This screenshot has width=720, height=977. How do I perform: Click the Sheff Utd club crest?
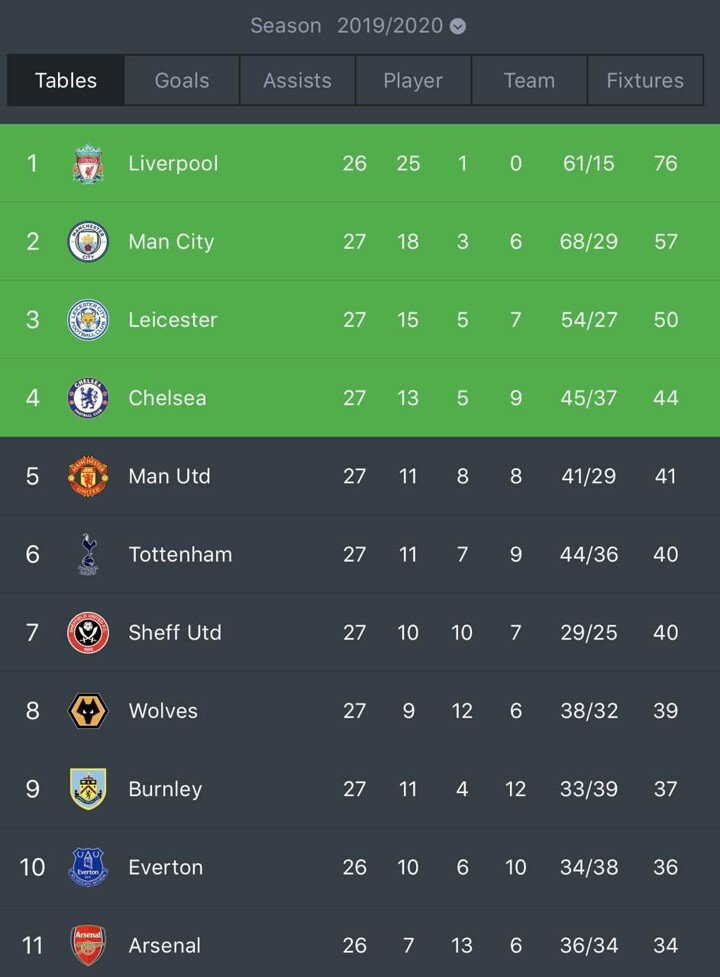[x=88, y=632]
